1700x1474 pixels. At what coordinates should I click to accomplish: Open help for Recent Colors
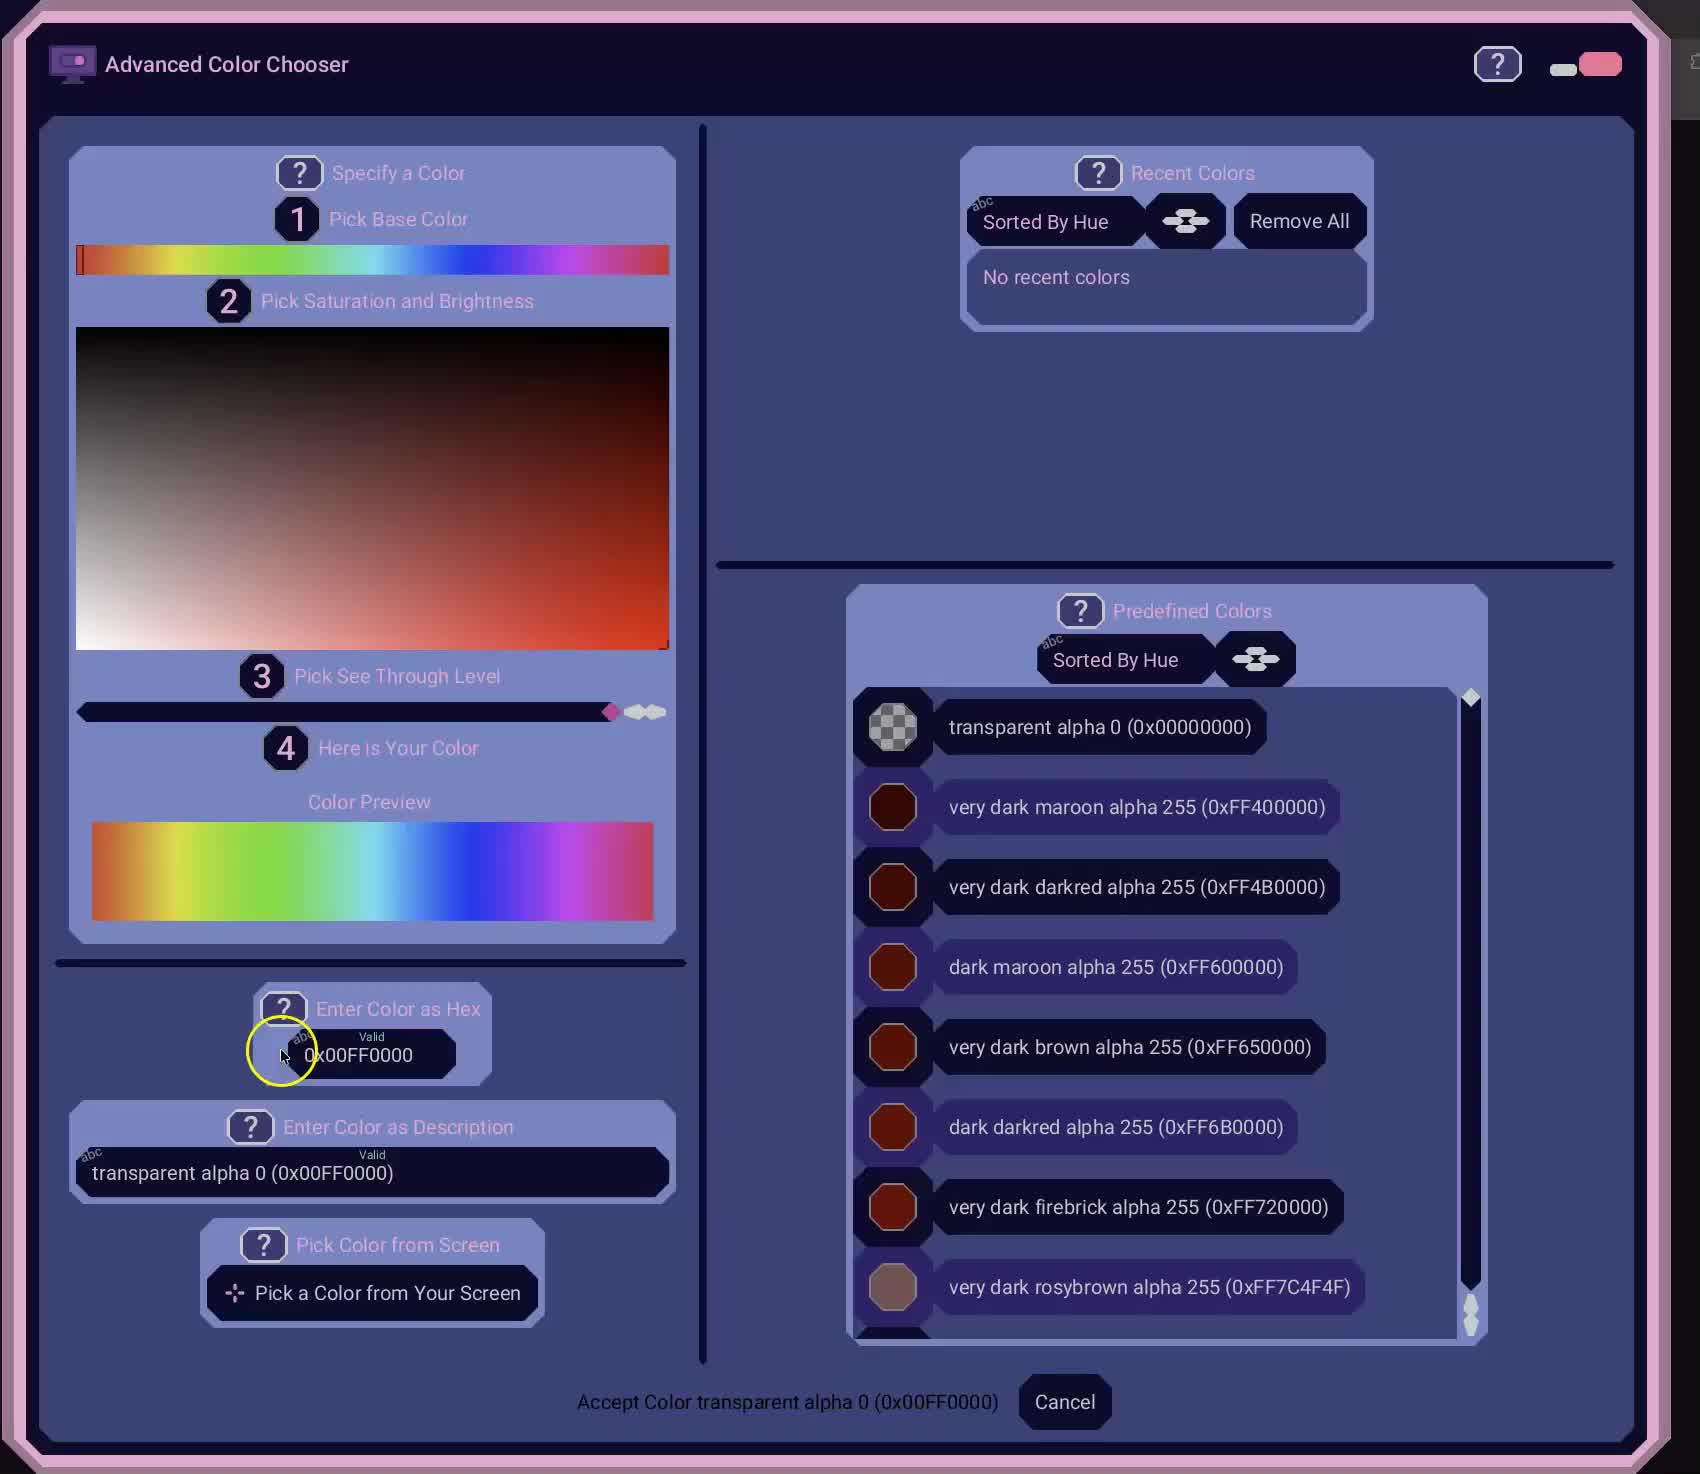tap(1098, 173)
